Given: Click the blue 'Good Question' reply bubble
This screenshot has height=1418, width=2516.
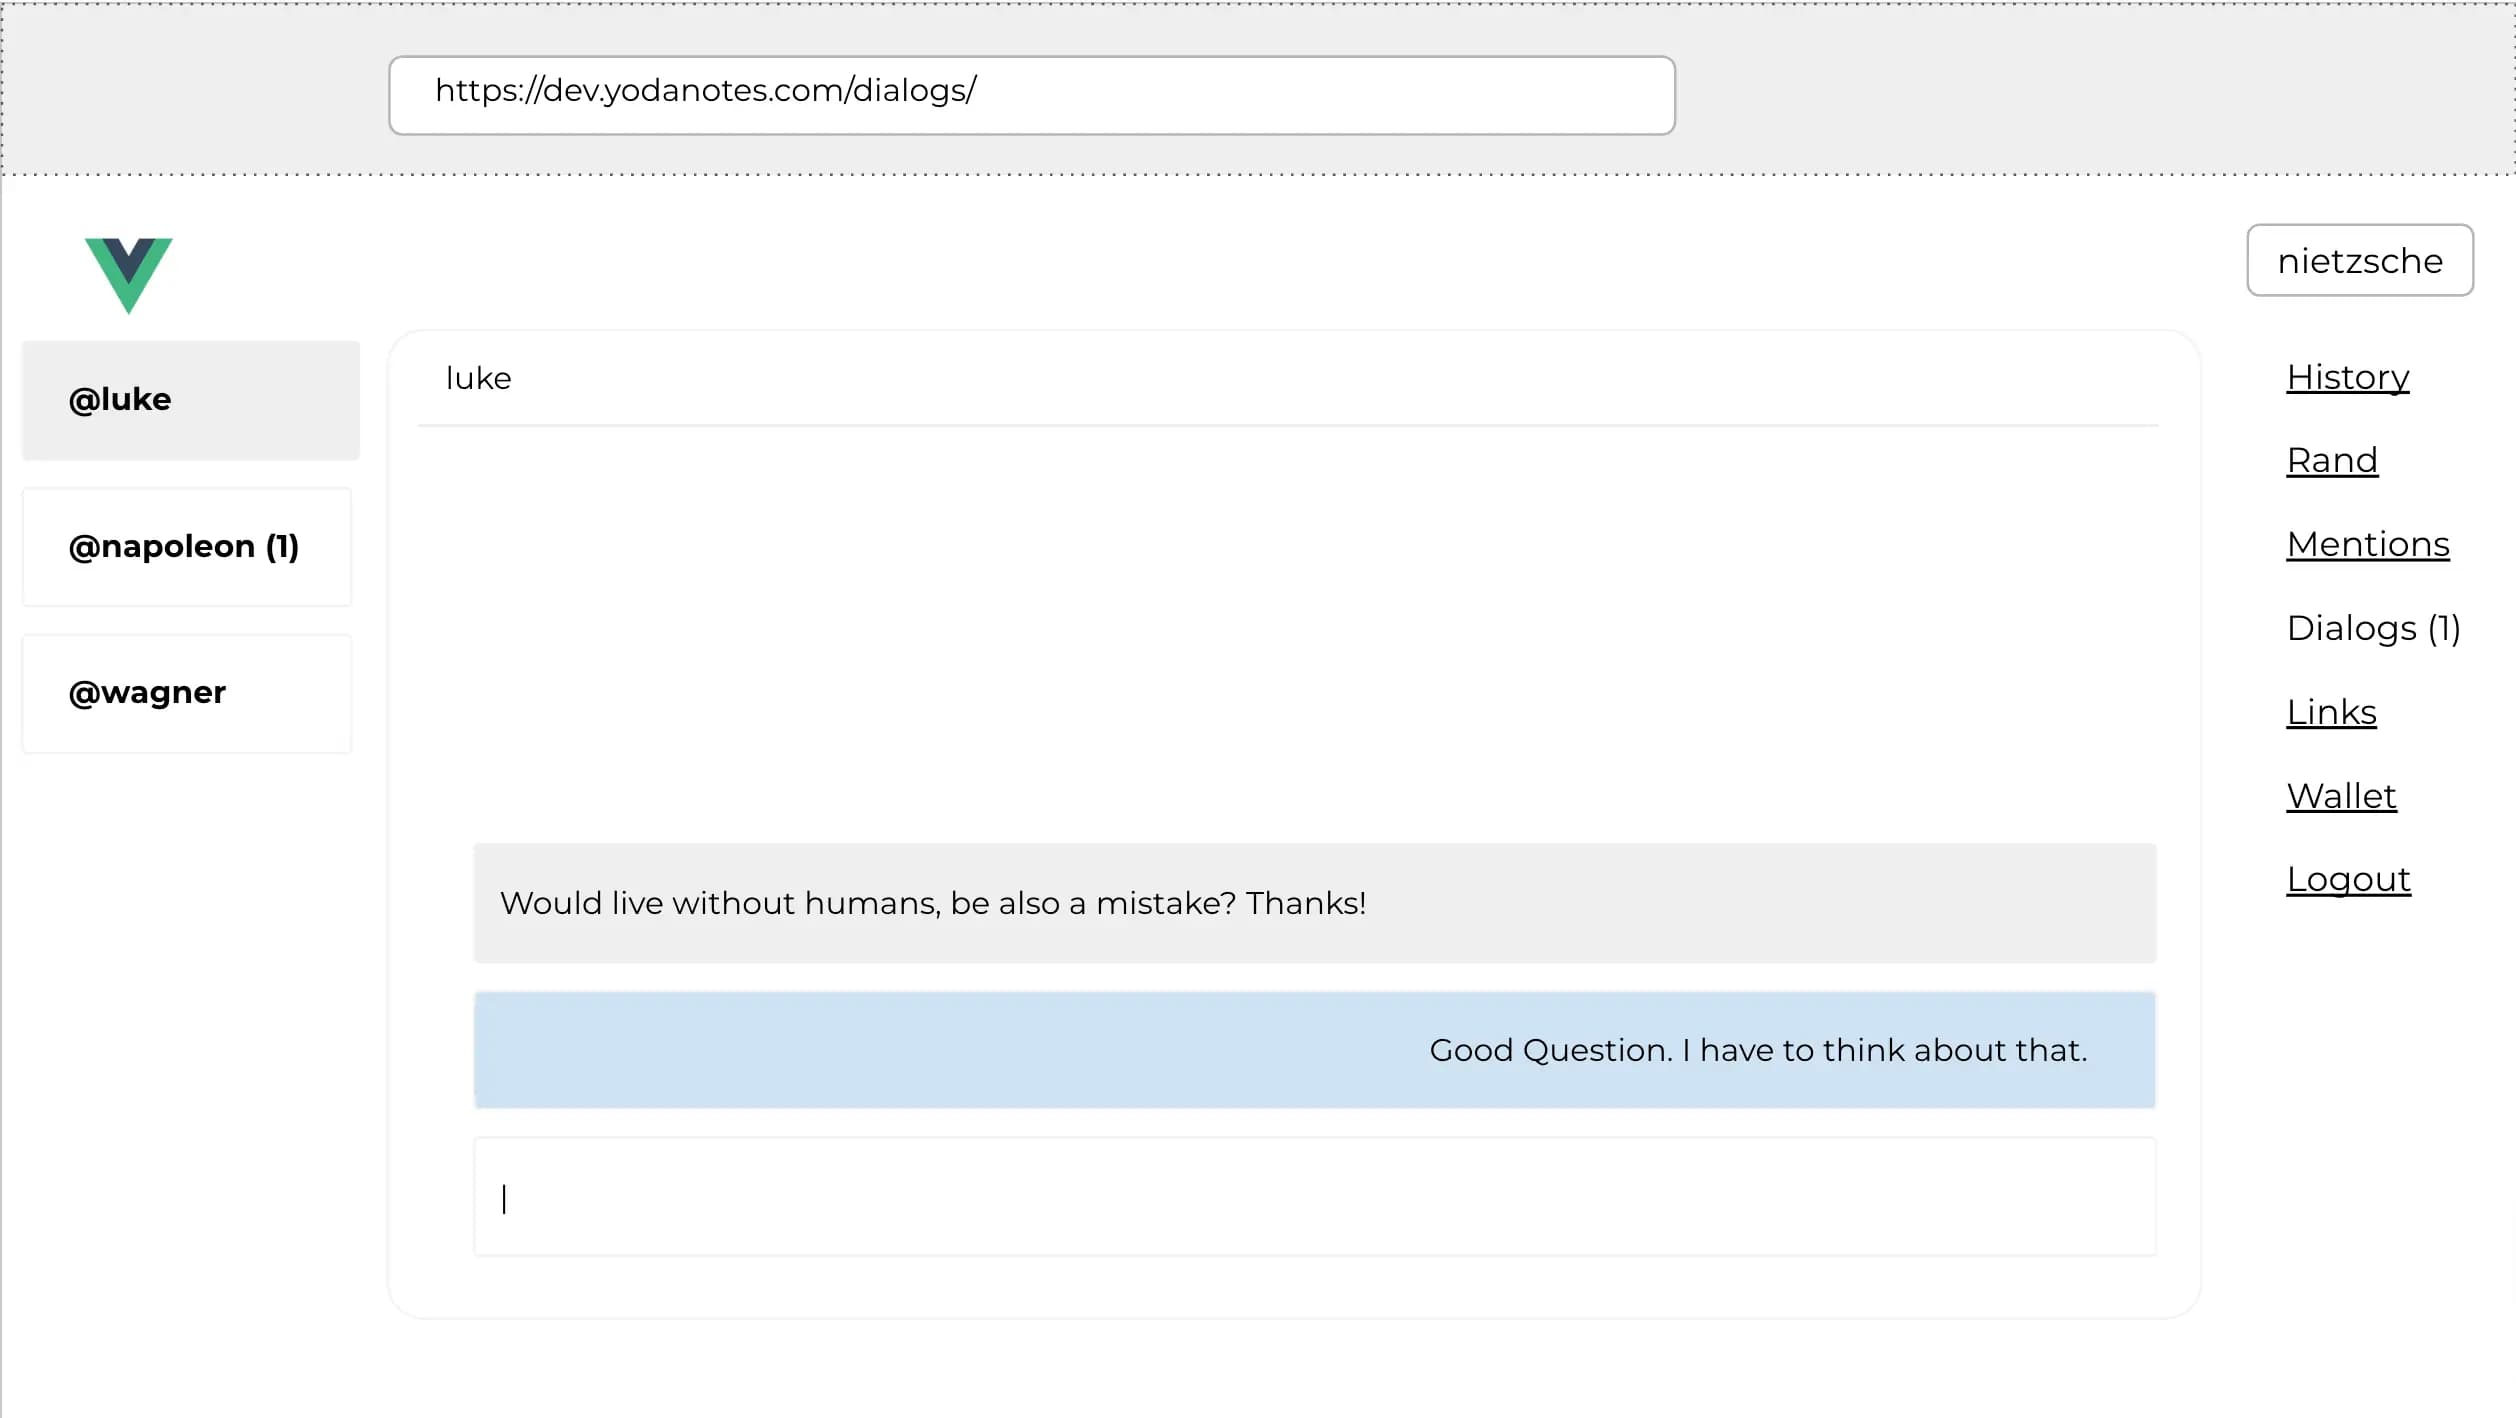Looking at the screenshot, I should (x=1314, y=1050).
